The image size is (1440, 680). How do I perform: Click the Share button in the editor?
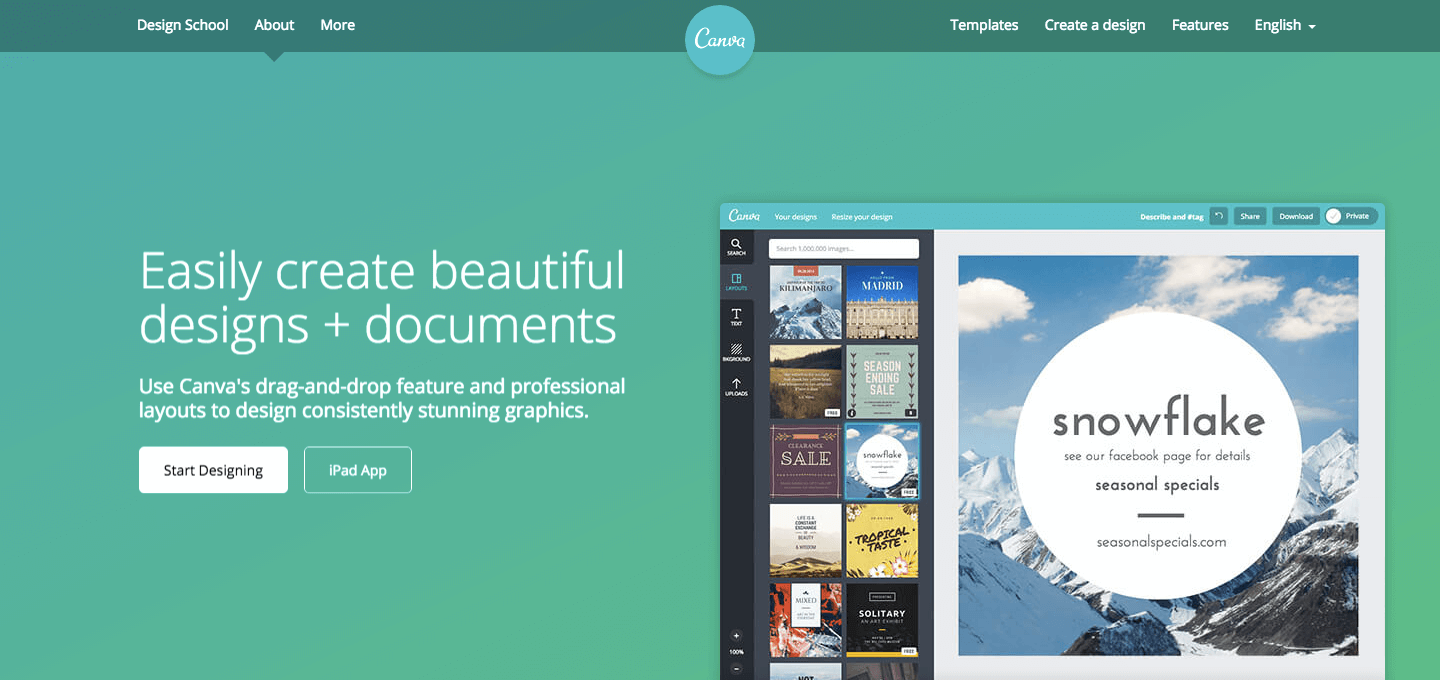click(1250, 216)
